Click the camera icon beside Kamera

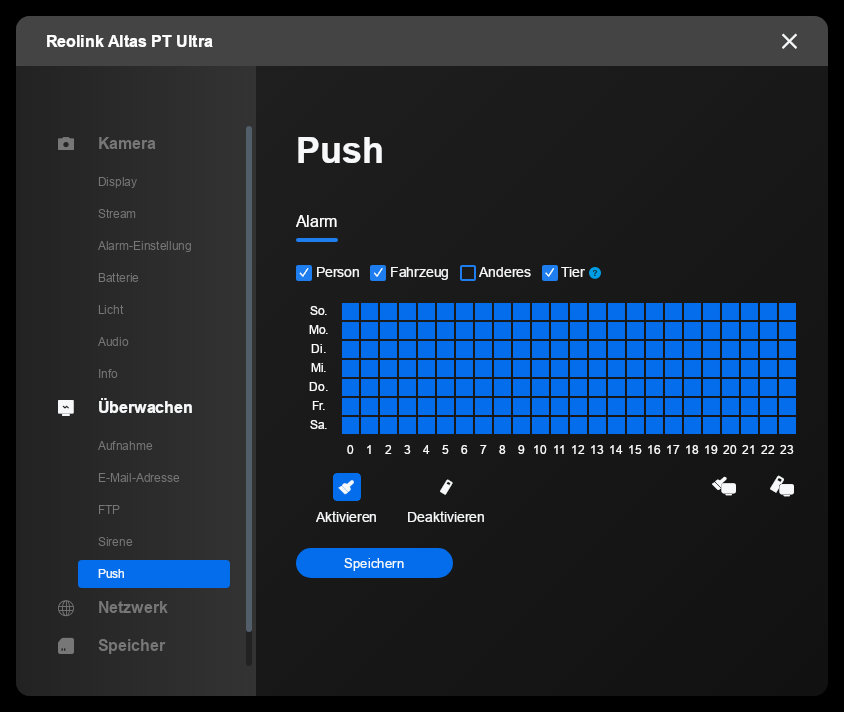[x=66, y=144]
